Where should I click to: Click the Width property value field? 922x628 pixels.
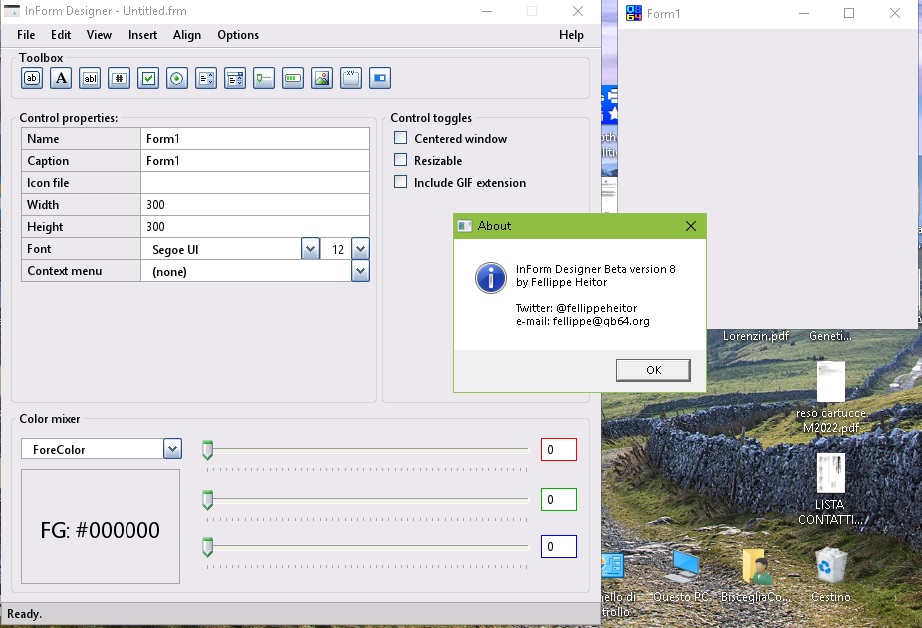pos(255,205)
